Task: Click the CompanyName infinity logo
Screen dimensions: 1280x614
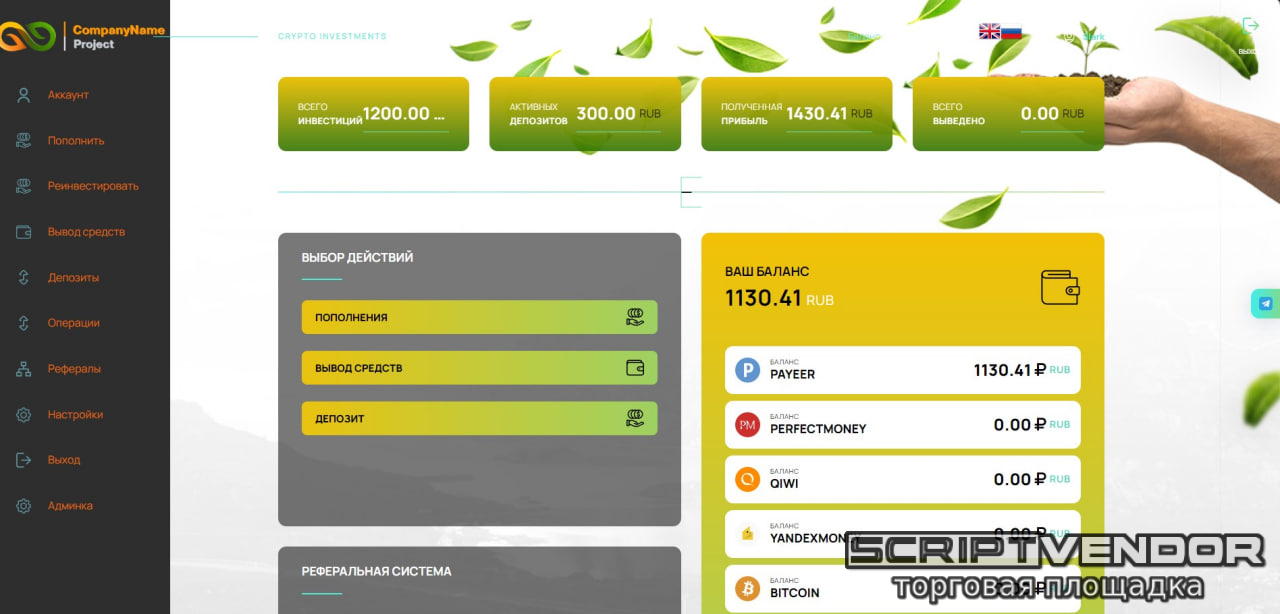Action: [x=28, y=37]
